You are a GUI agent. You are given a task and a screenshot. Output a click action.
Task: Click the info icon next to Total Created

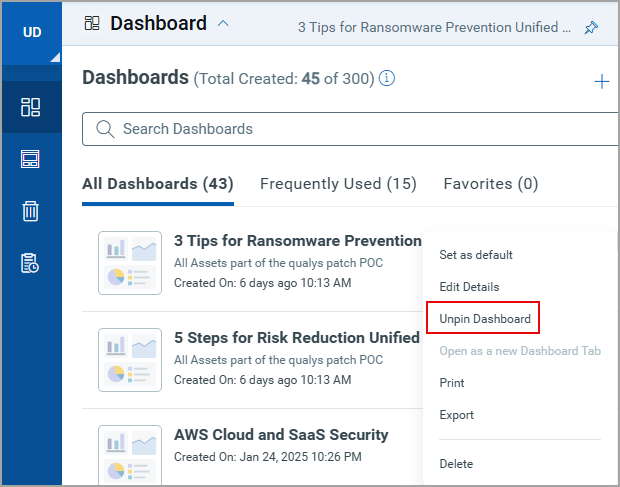tap(387, 78)
